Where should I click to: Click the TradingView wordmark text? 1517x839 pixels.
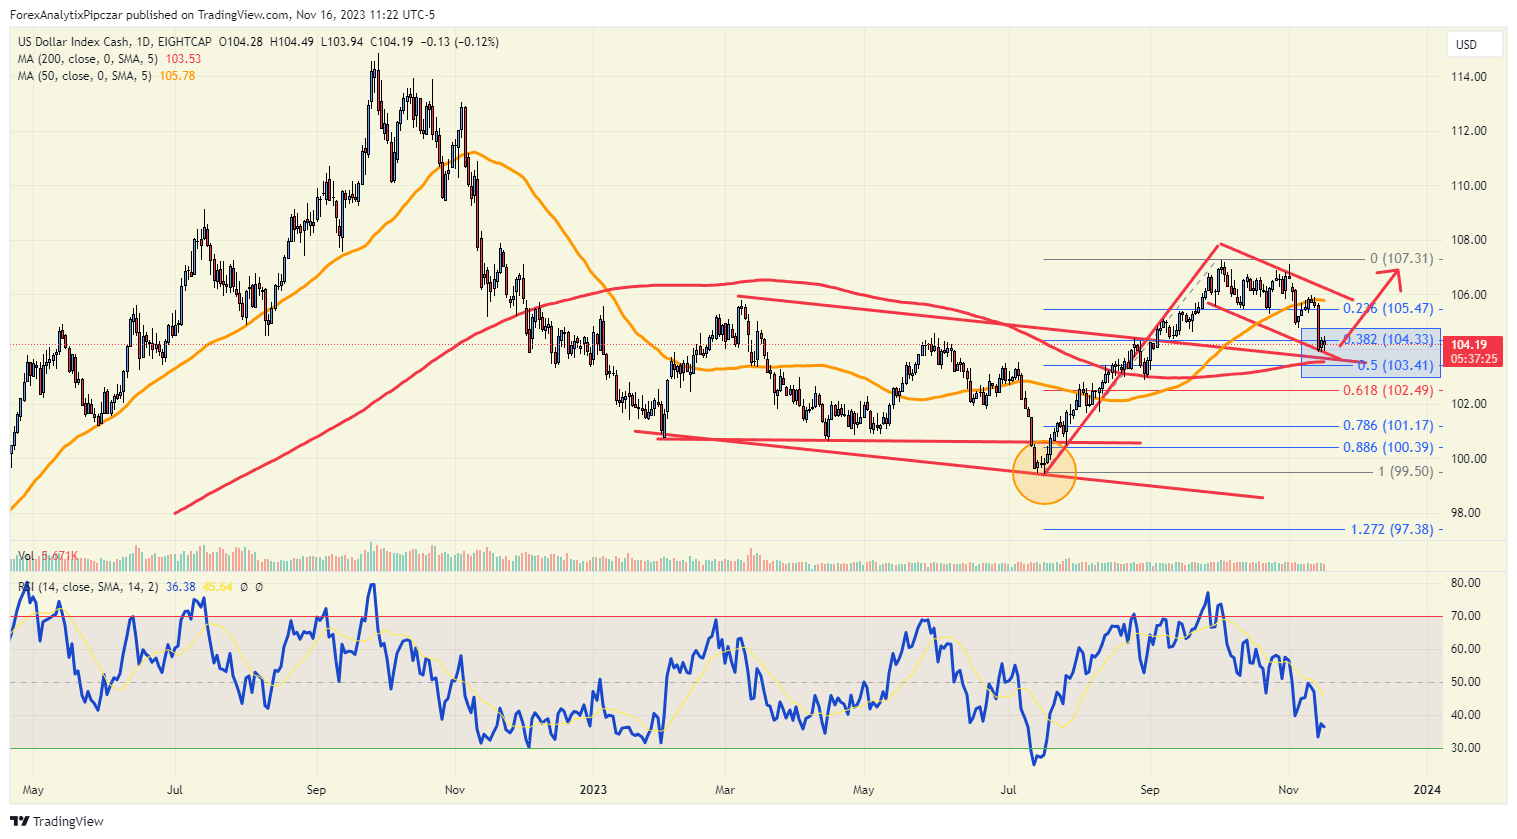[68, 822]
